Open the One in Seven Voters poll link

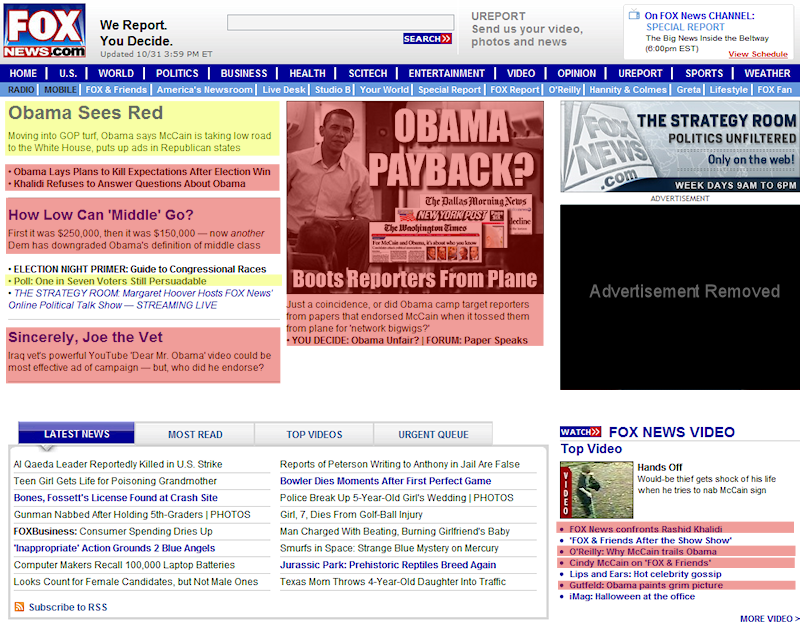pyautogui.click(x=110, y=281)
